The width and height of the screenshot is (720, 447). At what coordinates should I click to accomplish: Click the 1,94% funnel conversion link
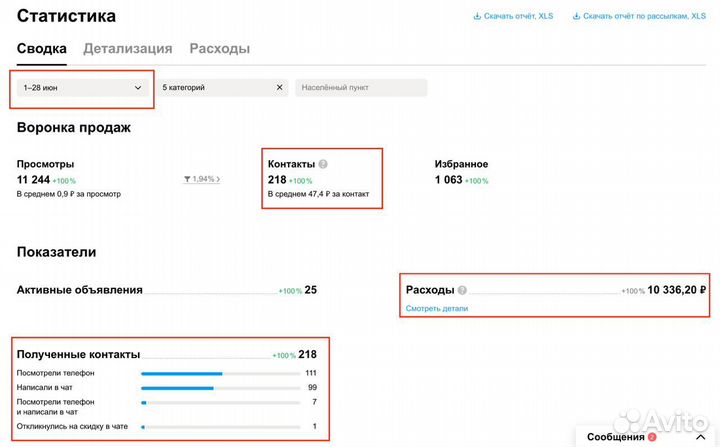202,179
